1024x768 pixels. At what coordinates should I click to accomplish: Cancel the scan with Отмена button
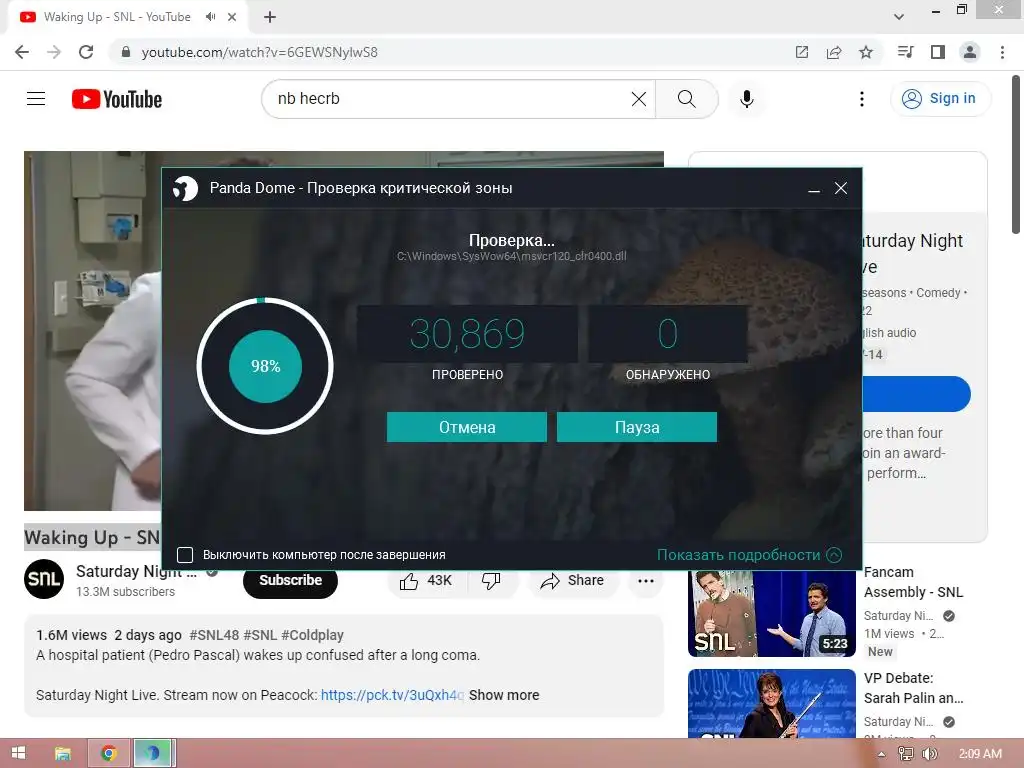coord(466,427)
